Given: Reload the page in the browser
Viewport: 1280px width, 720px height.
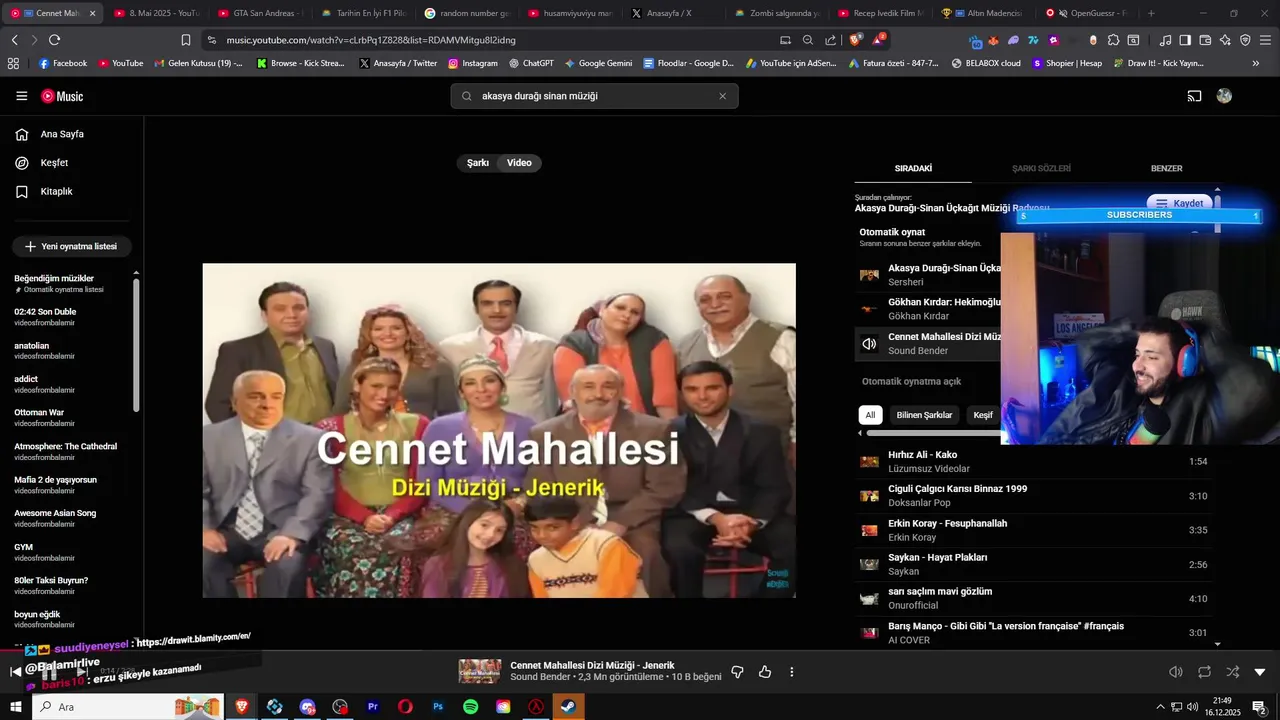Looking at the screenshot, I should coord(54,40).
